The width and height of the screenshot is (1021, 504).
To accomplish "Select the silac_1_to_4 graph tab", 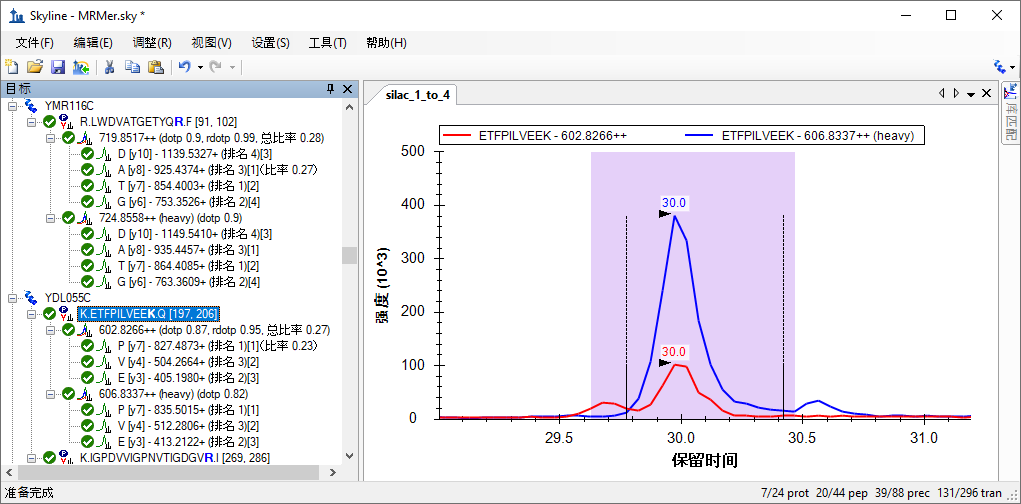I will tap(417, 95).
